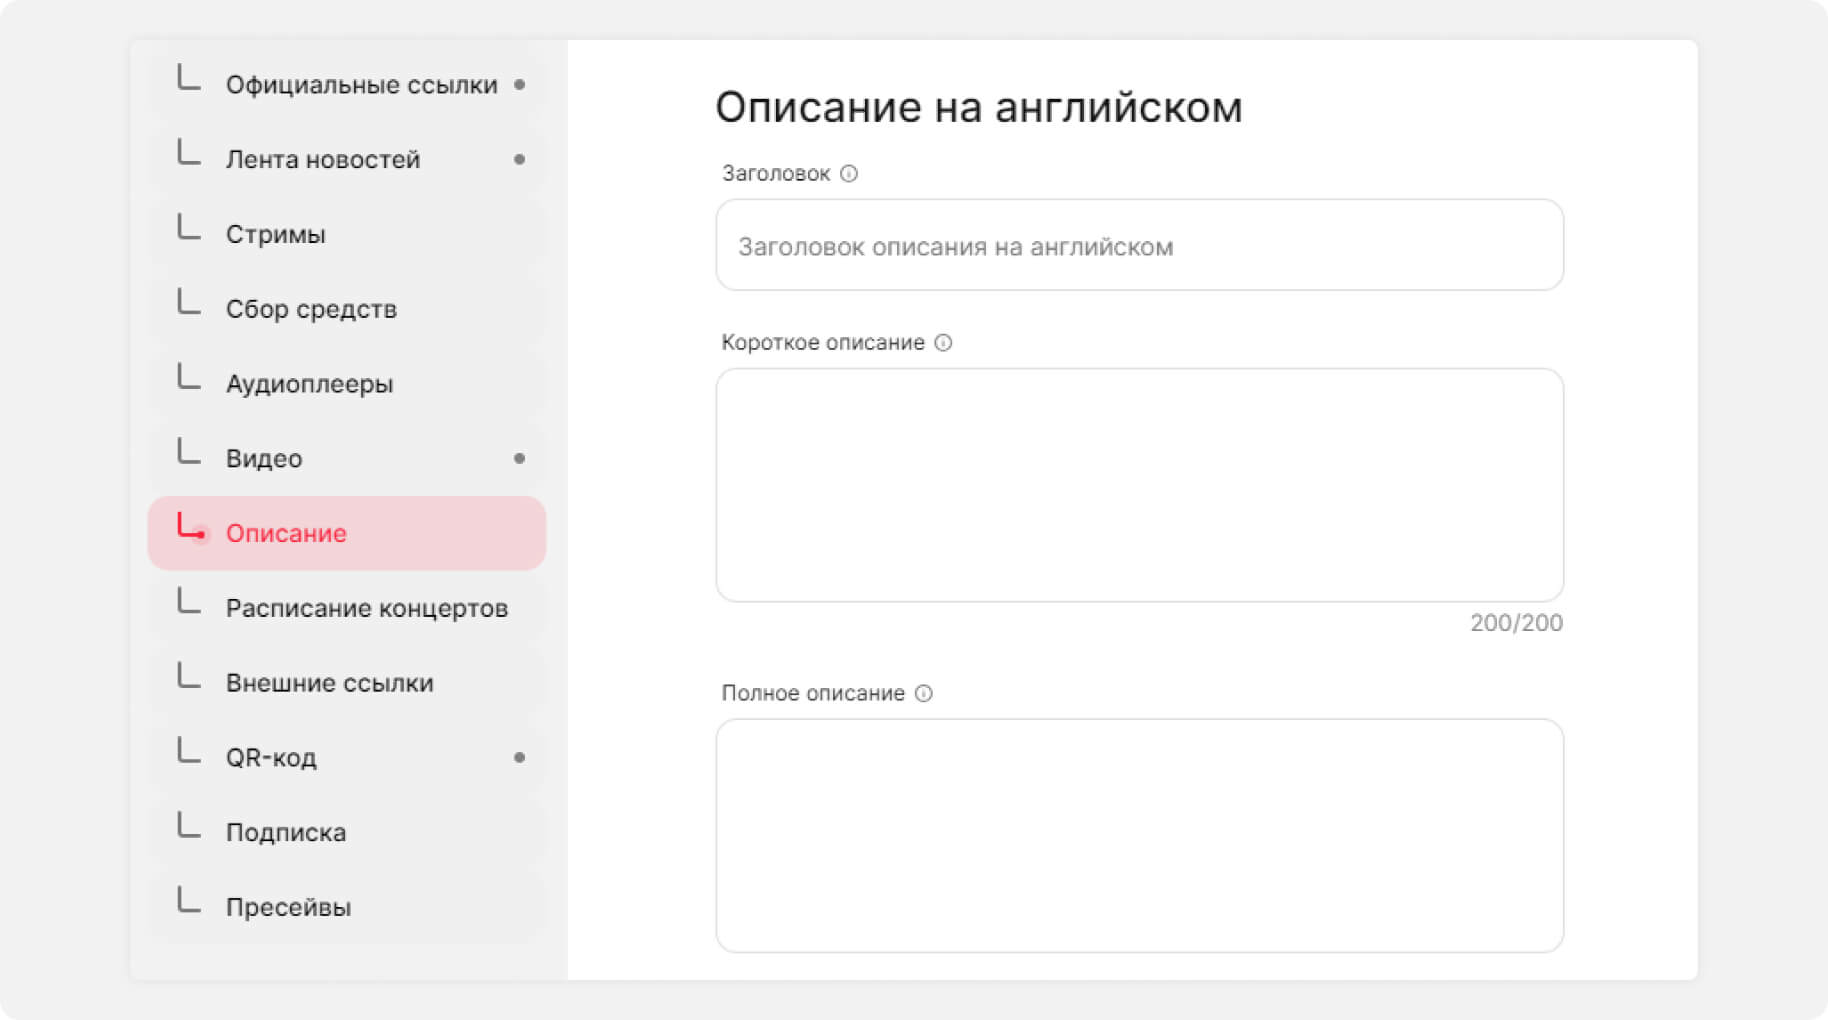Click status dot next to Официальные ссылки
The height and width of the screenshot is (1020, 1828).
click(519, 85)
